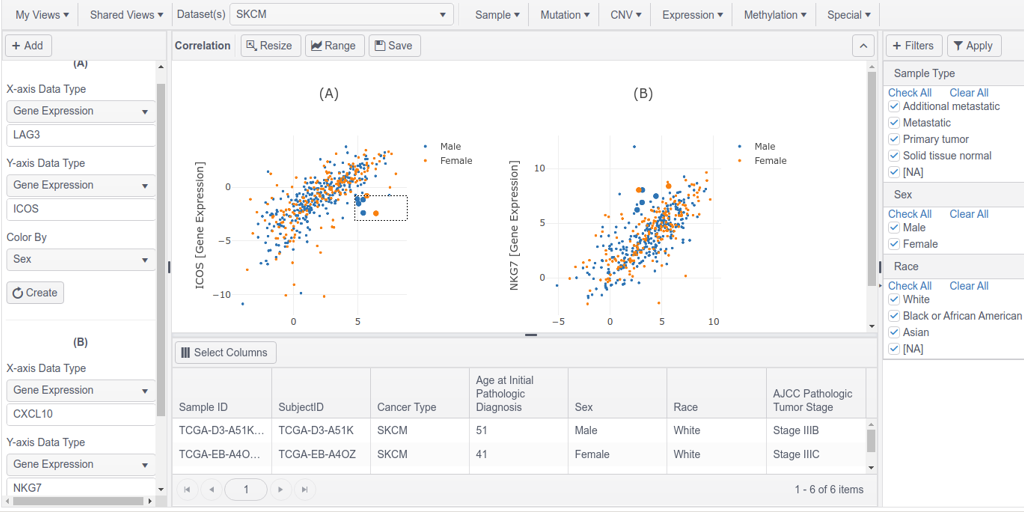Open the Color By Sex dropdown
Screen dimensions: 1024x512
pyautogui.click(x=81, y=259)
